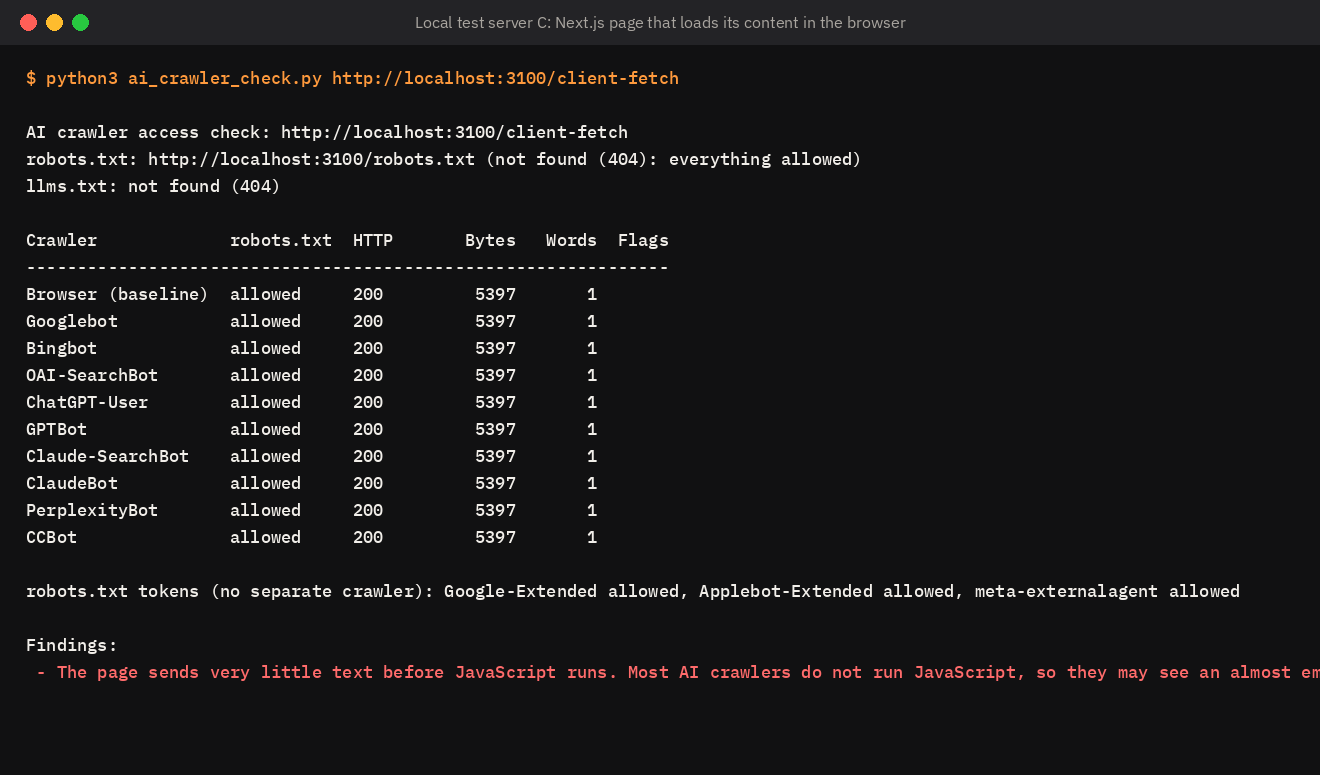Click the 'Bytes' column header

[x=490, y=240]
